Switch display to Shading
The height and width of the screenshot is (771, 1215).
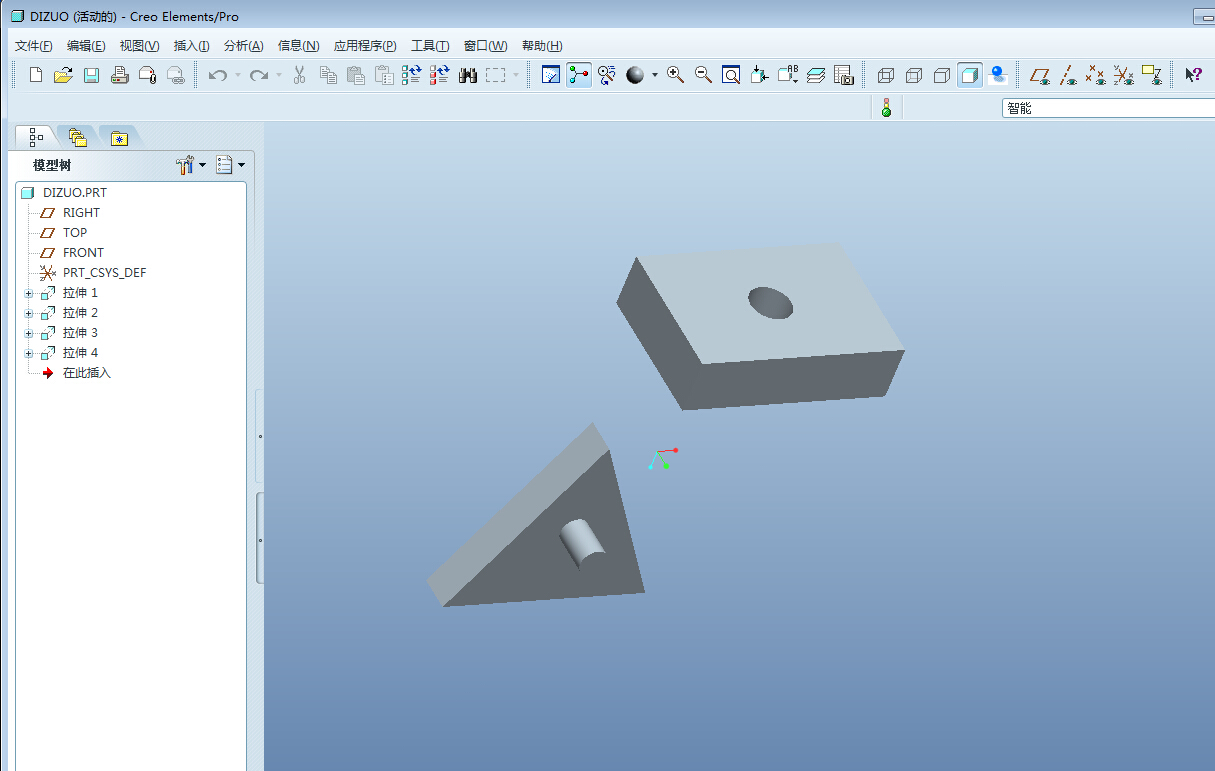coord(970,75)
